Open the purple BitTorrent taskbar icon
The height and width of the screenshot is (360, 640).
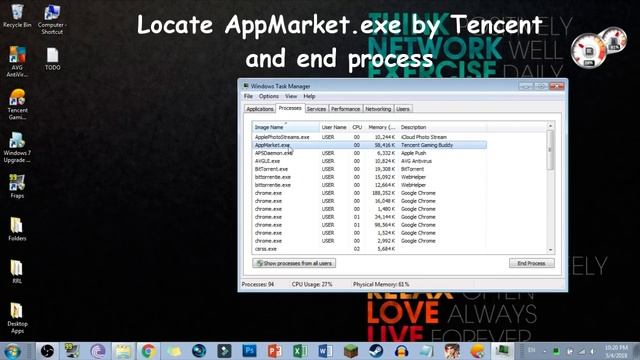point(98,351)
